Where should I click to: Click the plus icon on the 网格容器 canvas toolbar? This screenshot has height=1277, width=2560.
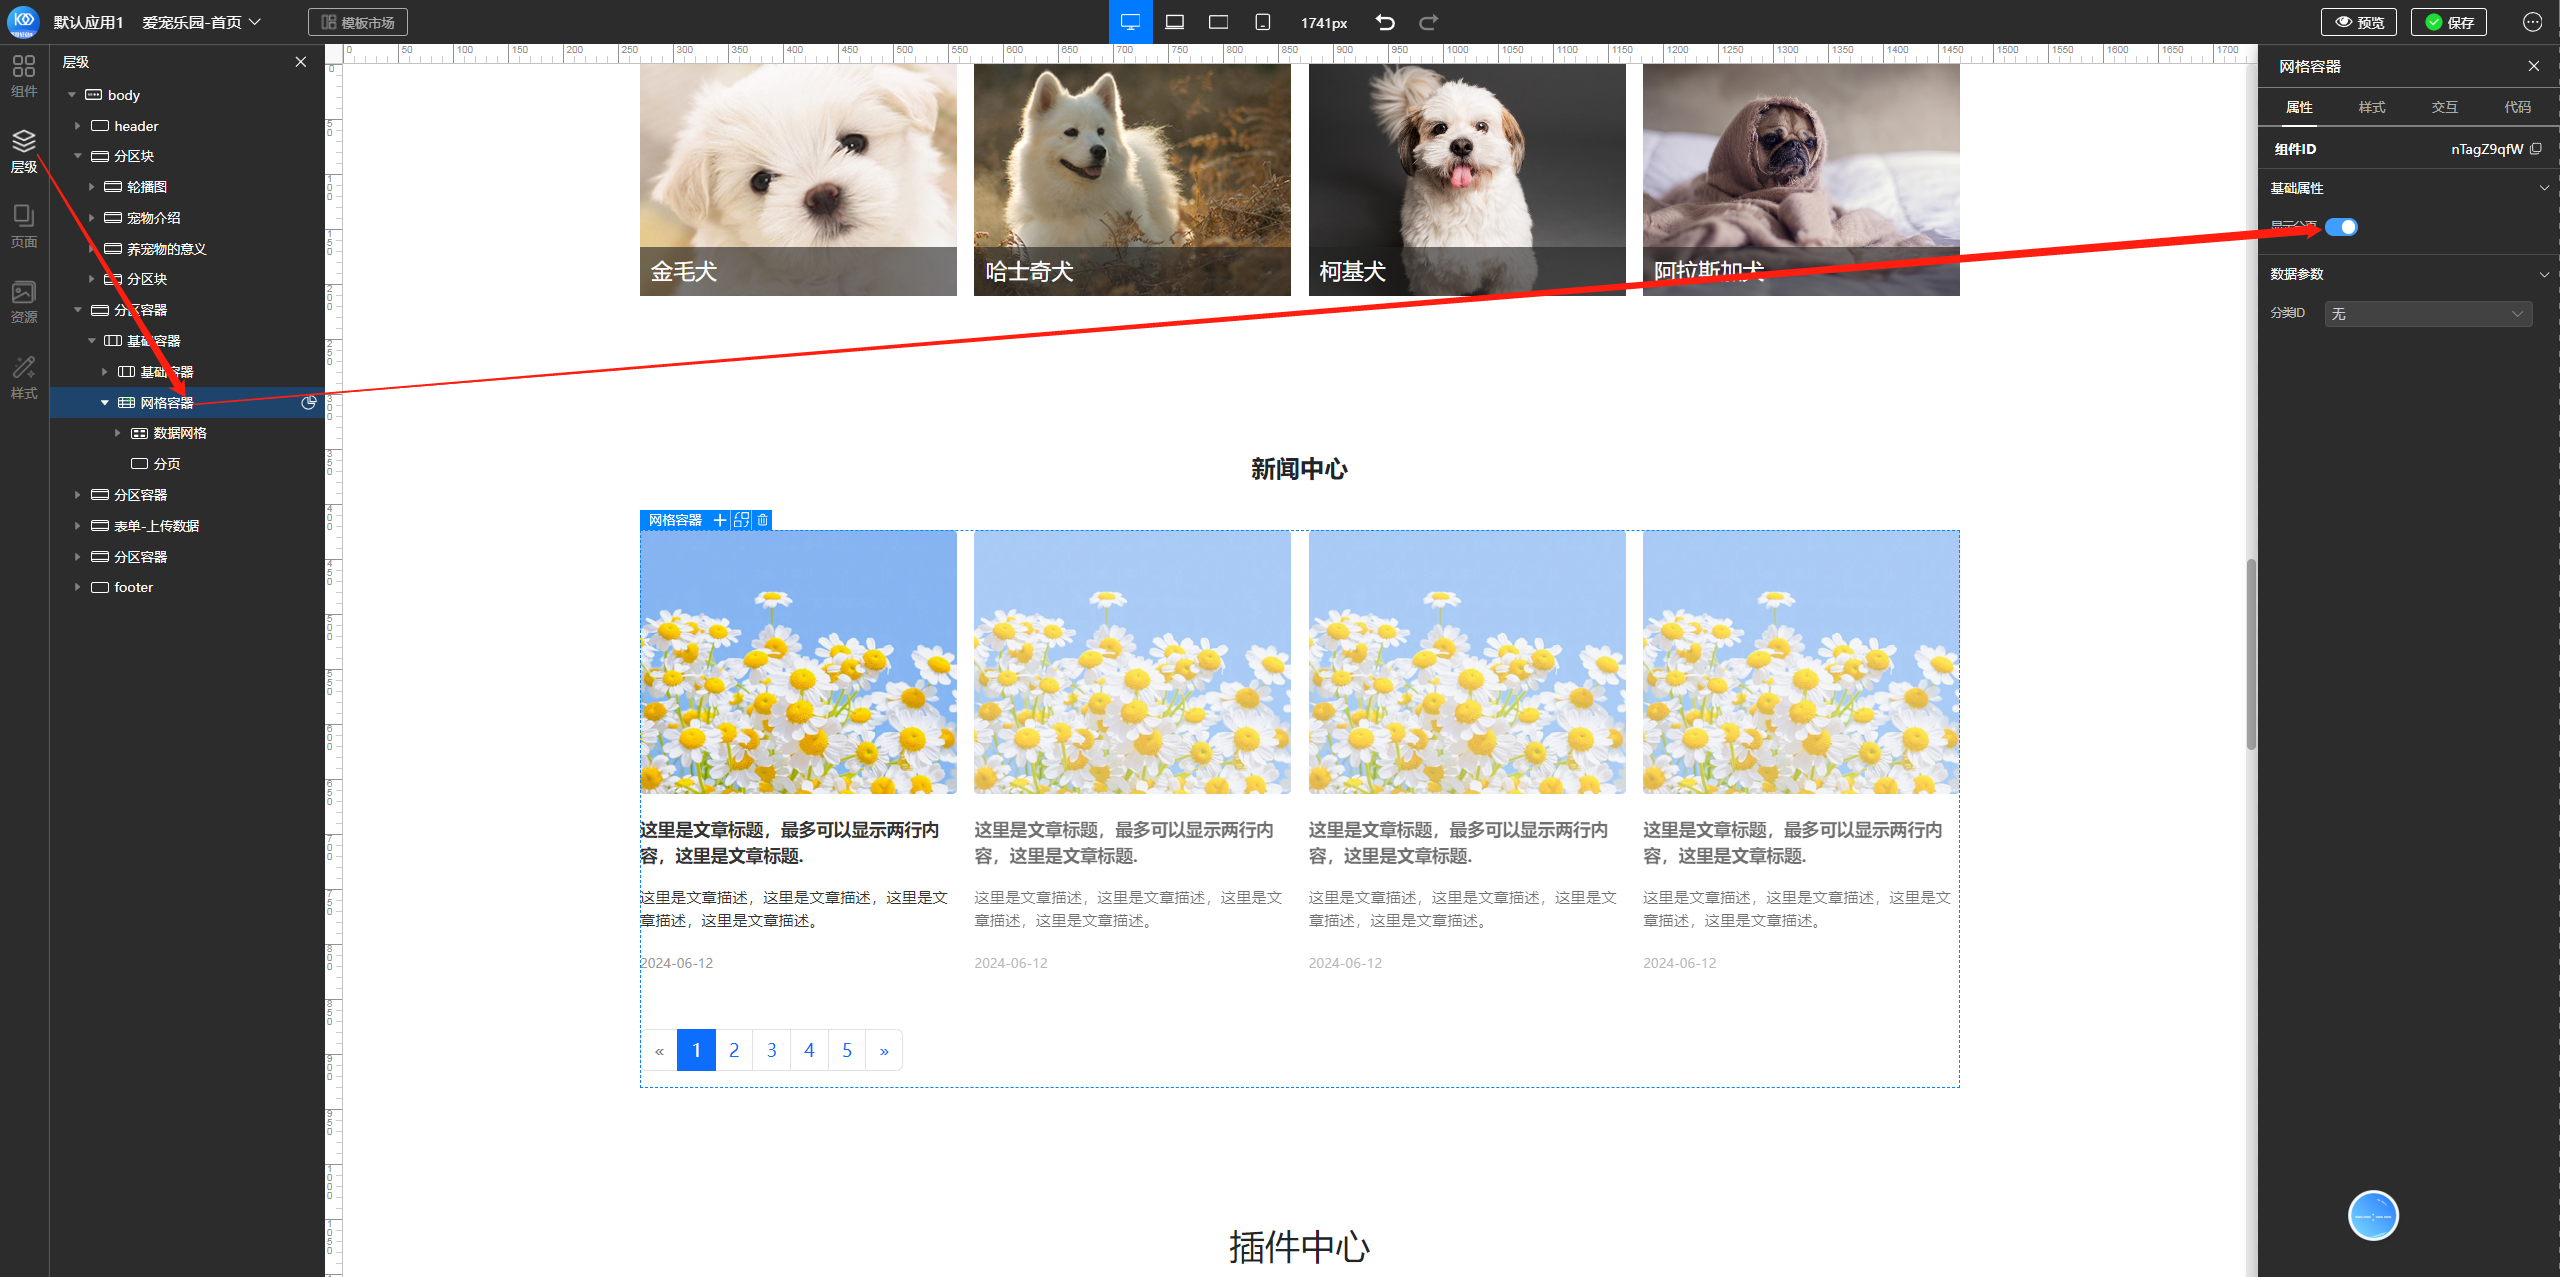pos(719,520)
